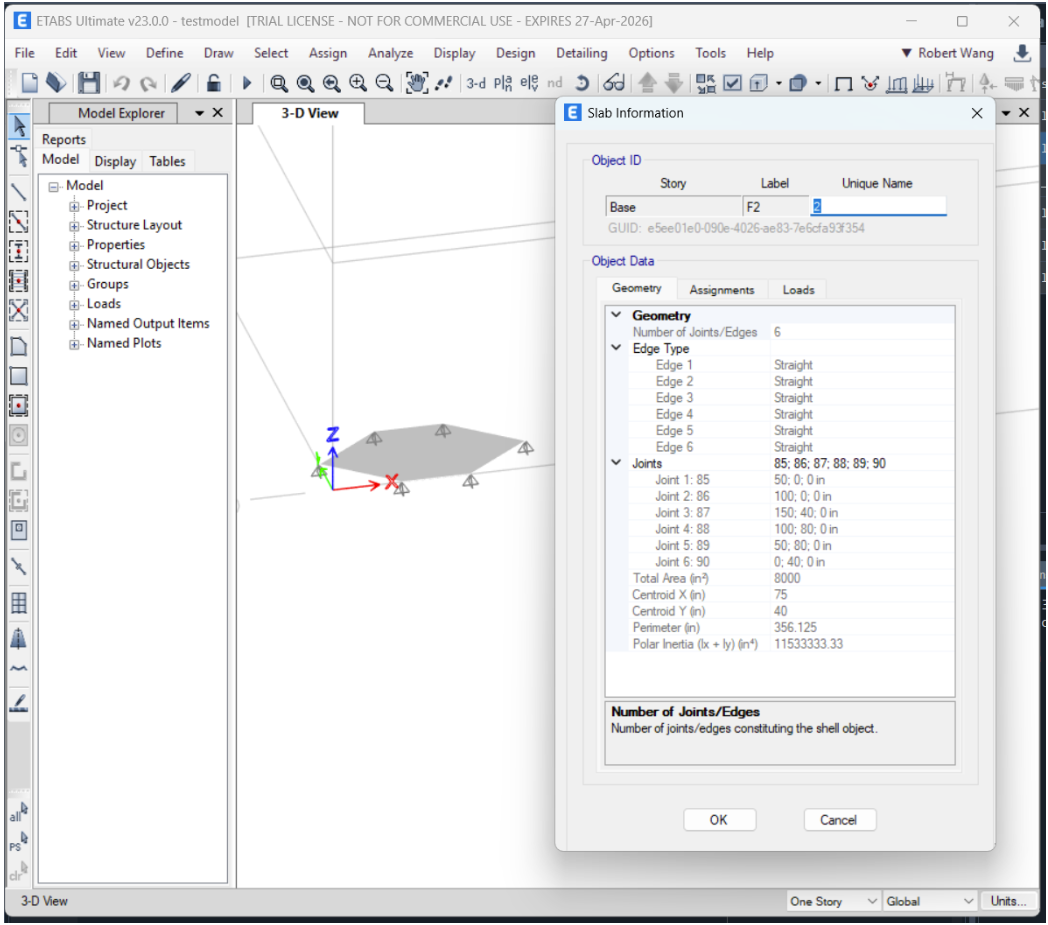Viewport: 1048px width, 925px height.
Task: Toggle the Set Display Options checkmark icon
Action: coord(732,84)
